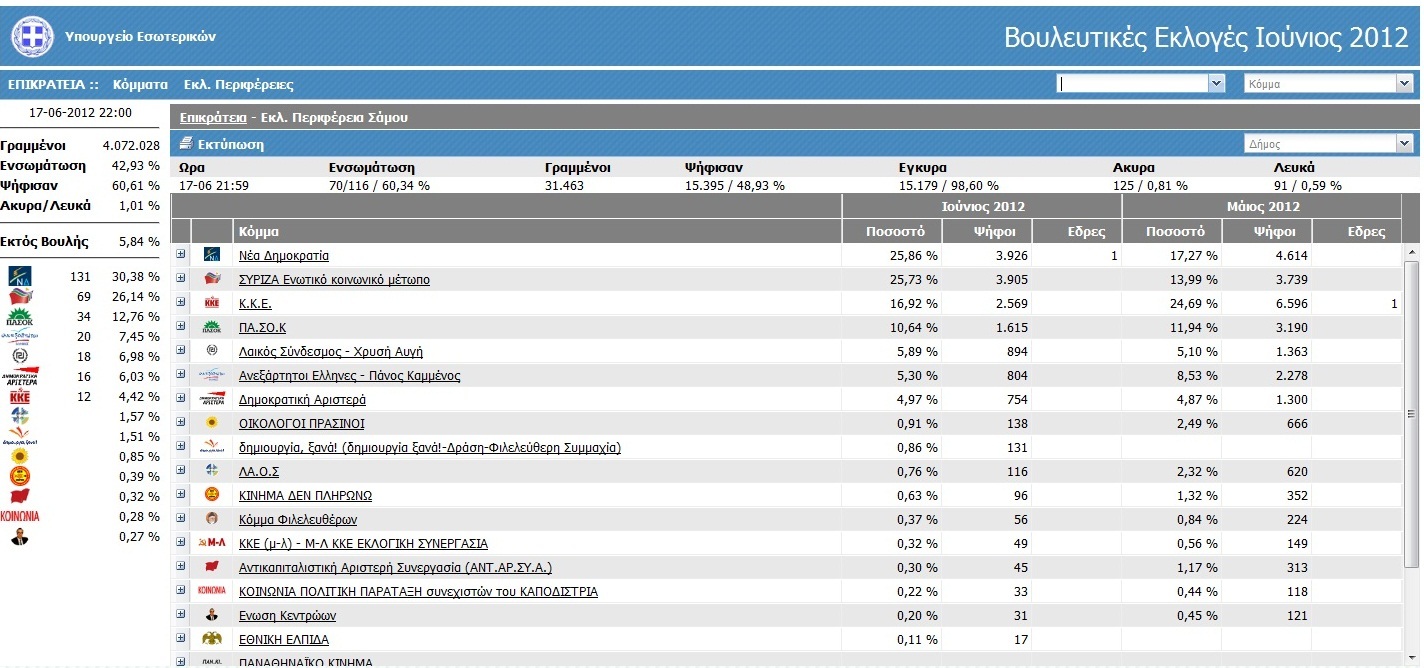
Task: Expand the Λαϊκός Σύνδεσμος - Χρυσή Αυγή row
Action: (x=181, y=350)
